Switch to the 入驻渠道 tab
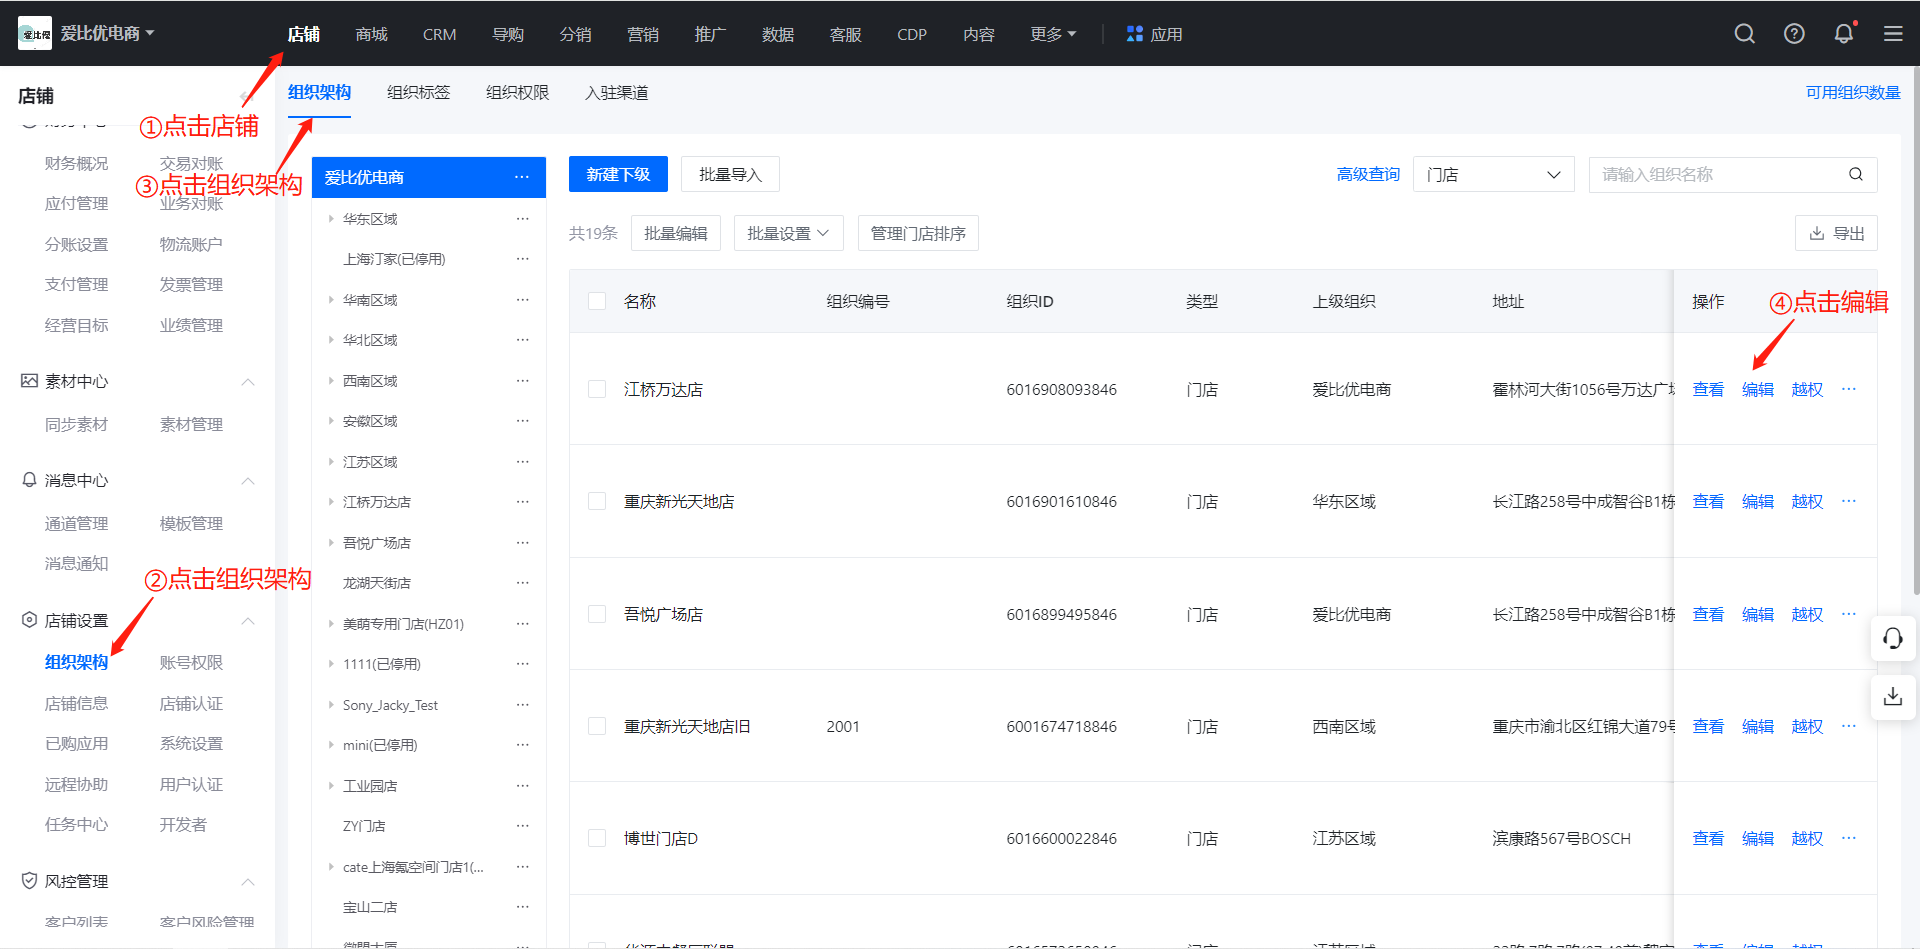The image size is (1920, 949). [x=616, y=92]
